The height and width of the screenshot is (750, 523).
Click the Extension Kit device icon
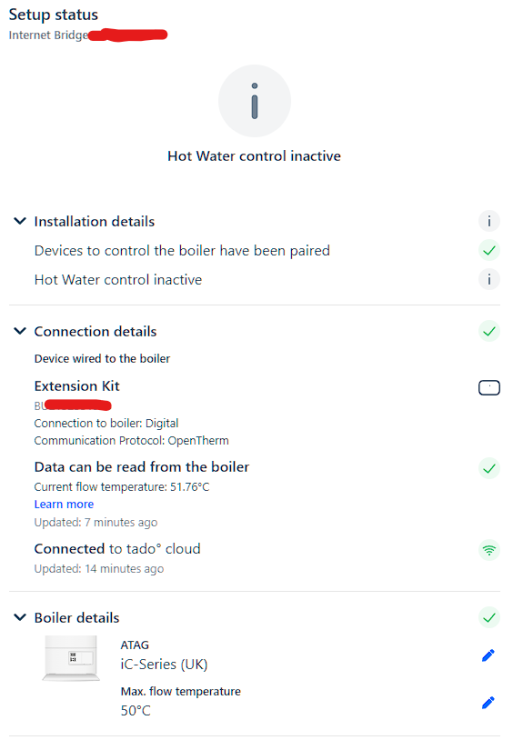click(x=489, y=387)
